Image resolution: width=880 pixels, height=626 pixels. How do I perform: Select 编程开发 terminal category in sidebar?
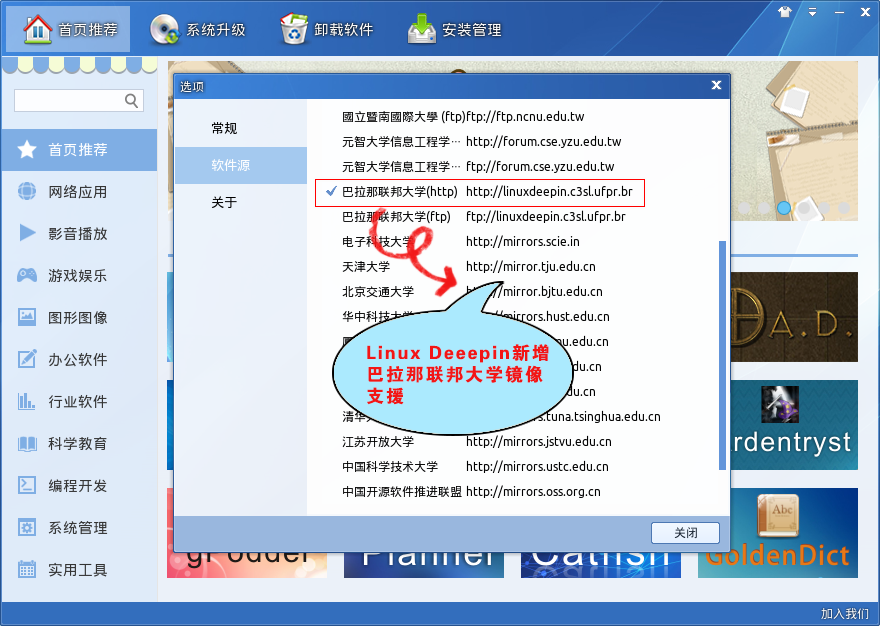(x=79, y=486)
